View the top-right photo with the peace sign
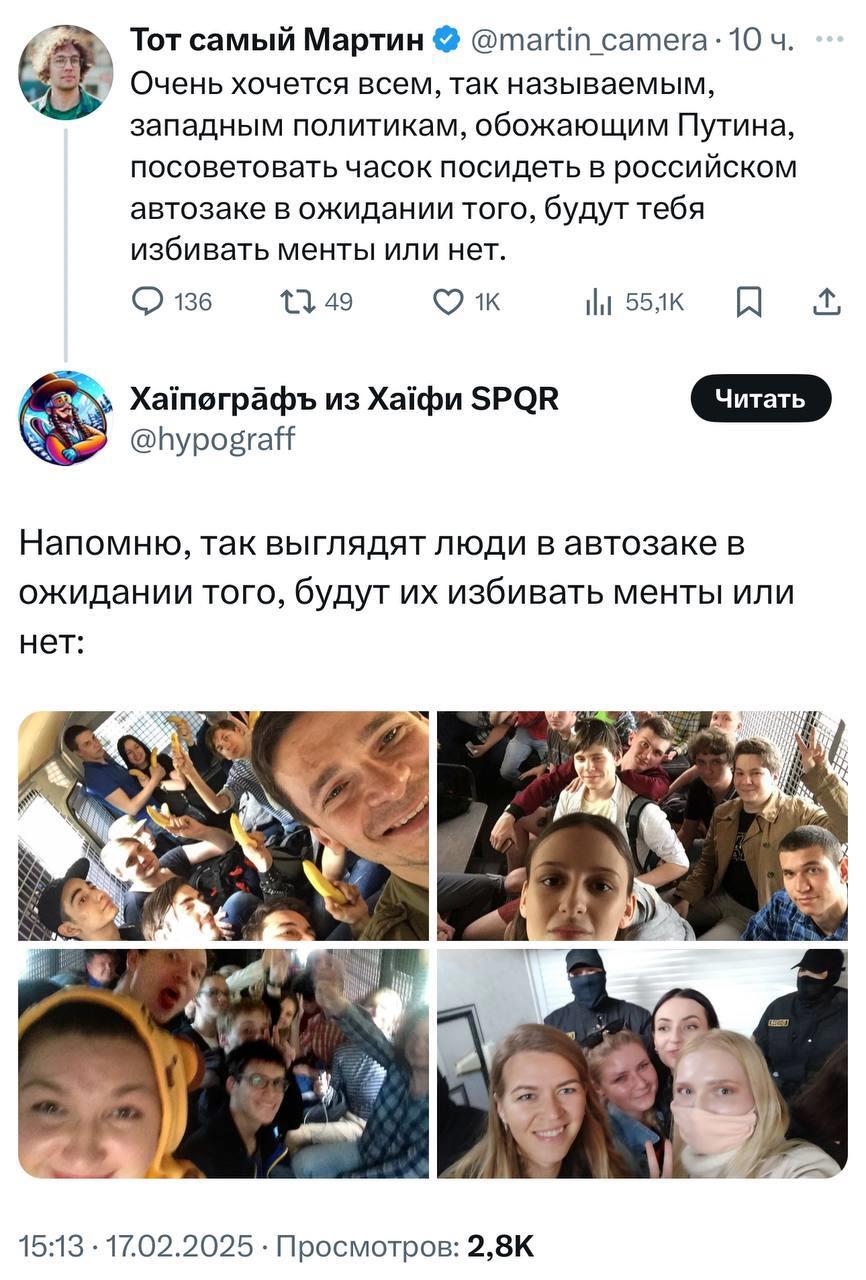The image size is (866, 1280). tap(642, 826)
